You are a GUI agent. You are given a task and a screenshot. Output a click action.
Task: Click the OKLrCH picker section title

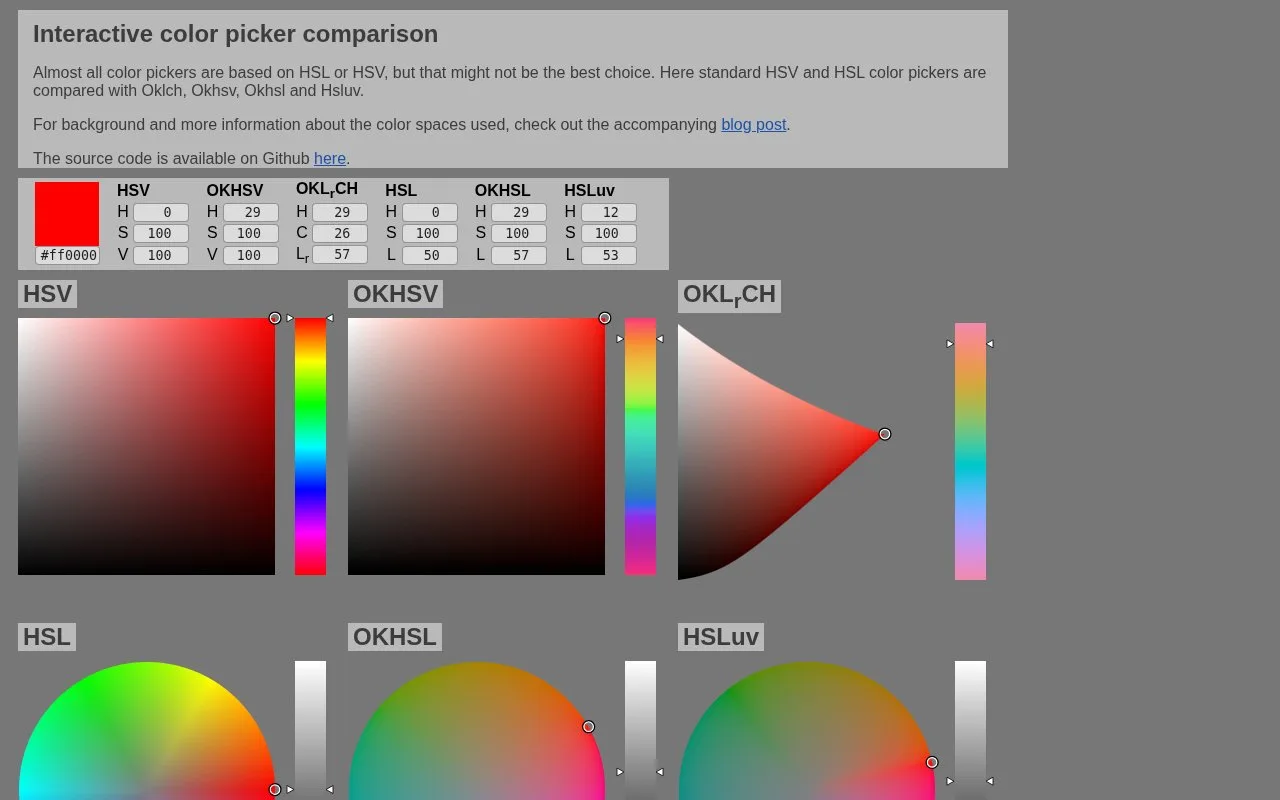[729, 296]
